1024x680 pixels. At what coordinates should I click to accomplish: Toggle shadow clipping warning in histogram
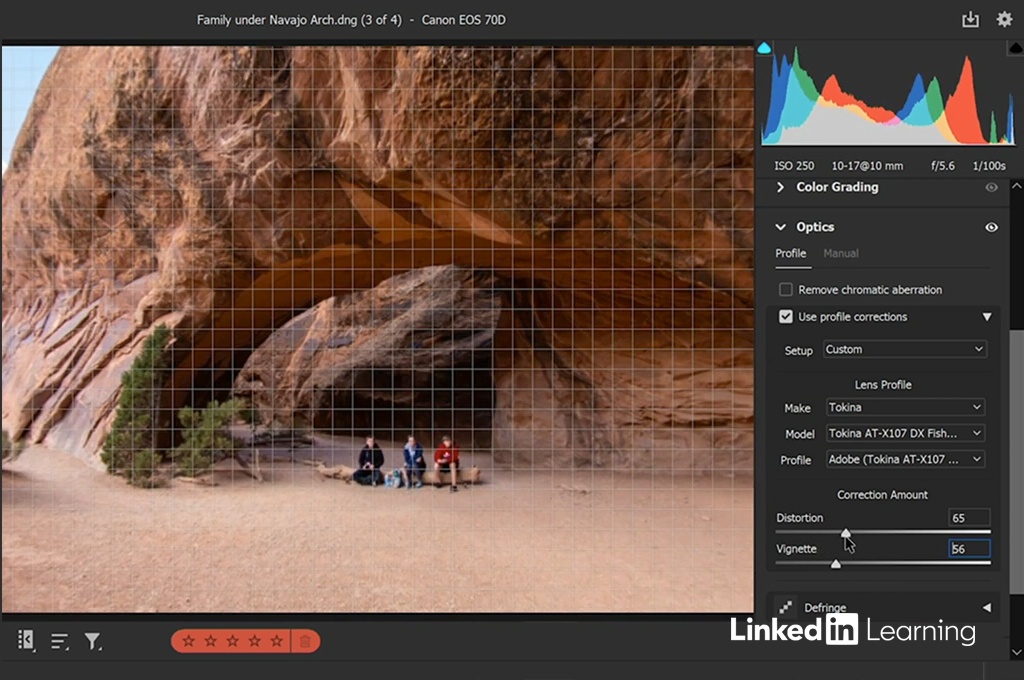coord(765,47)
